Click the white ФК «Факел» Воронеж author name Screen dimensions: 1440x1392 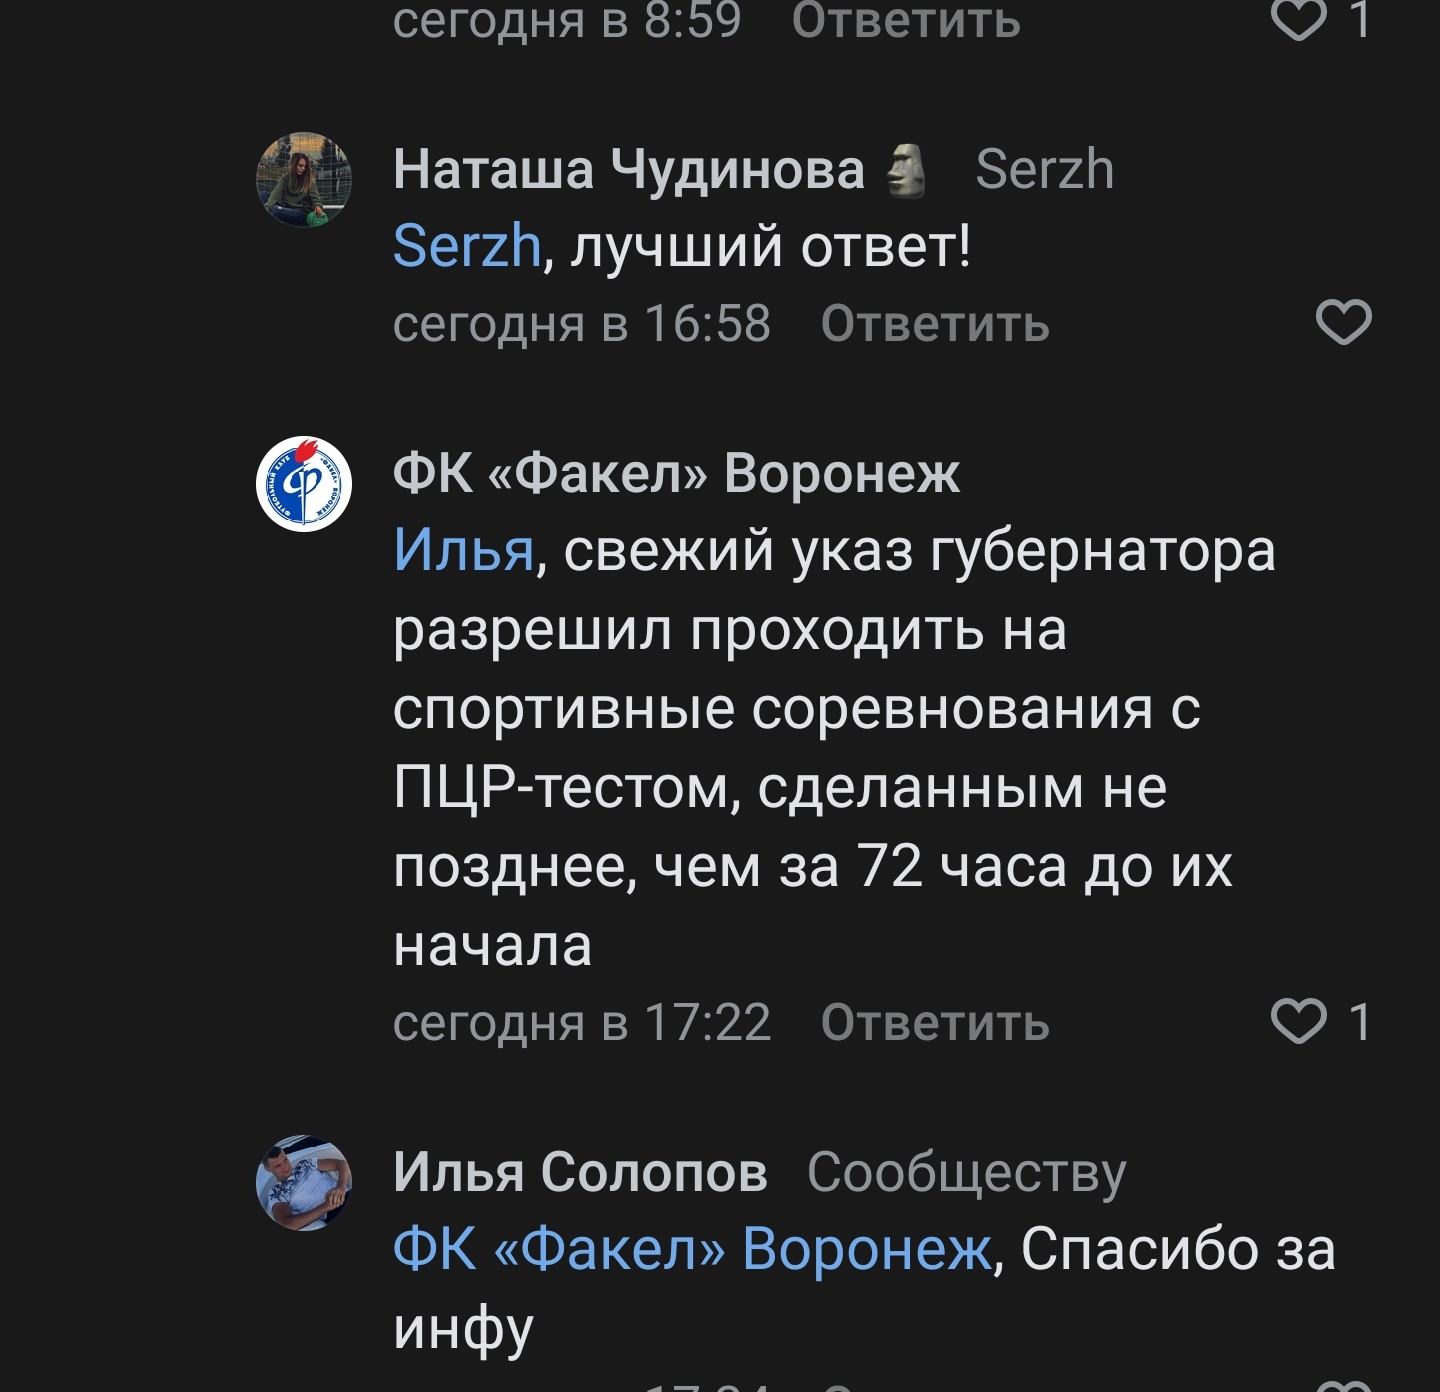pyautogui.click(x=676, y=472)
